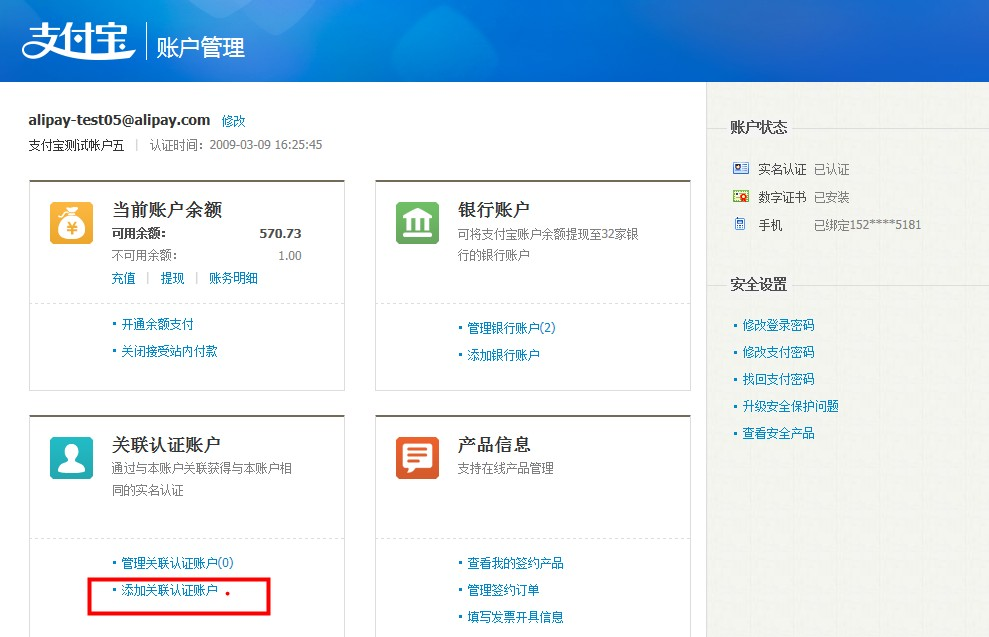Click the bound phone 已绑定152****5181 text

click(867, 225)
